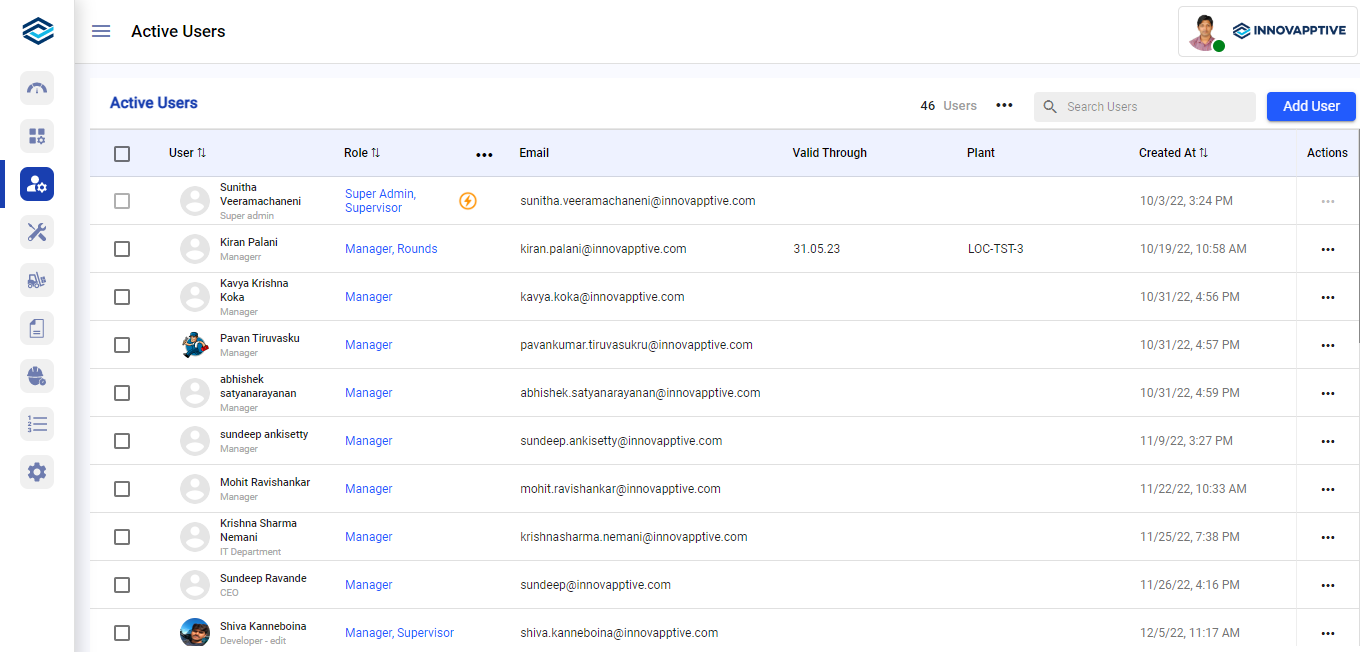1360x652 pixels.
Task: Open the document icon in sidebar
Action: (37, 328)
